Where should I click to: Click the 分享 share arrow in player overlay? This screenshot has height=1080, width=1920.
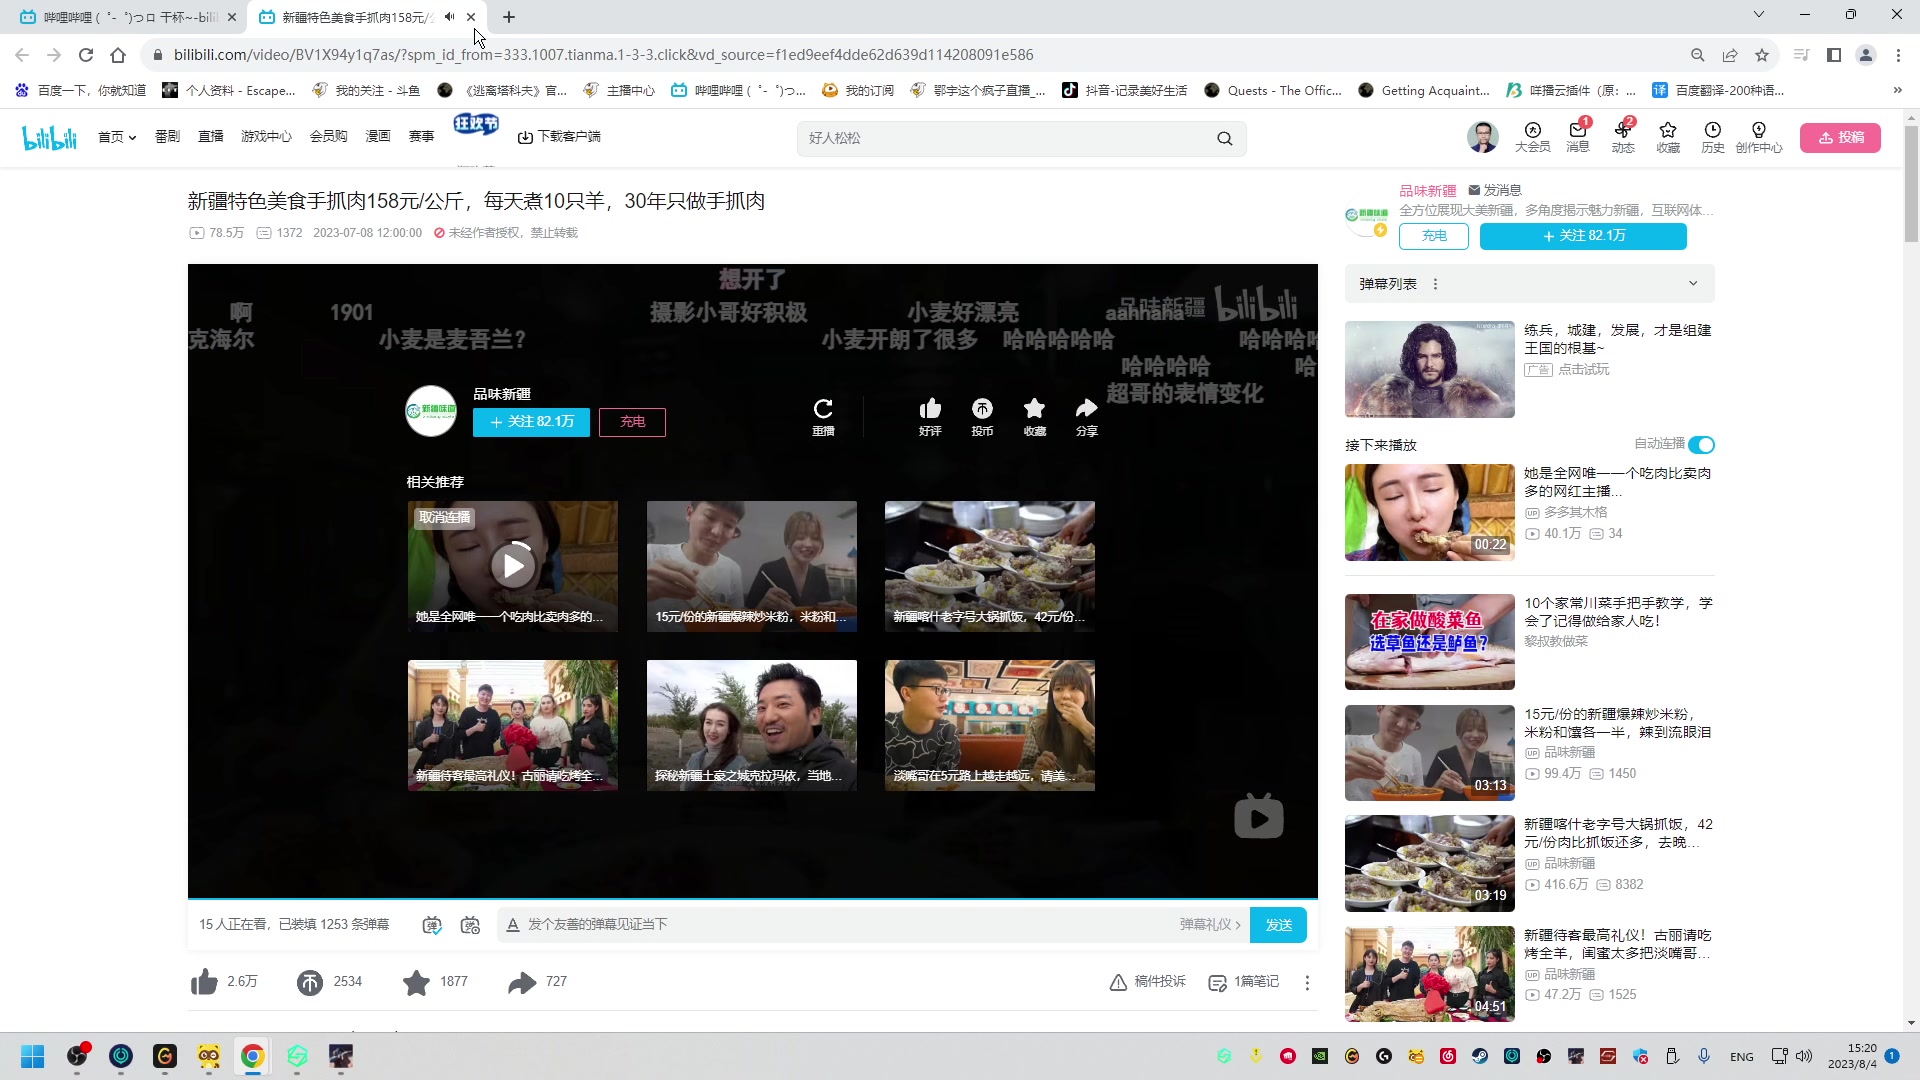click(1086, 409)
